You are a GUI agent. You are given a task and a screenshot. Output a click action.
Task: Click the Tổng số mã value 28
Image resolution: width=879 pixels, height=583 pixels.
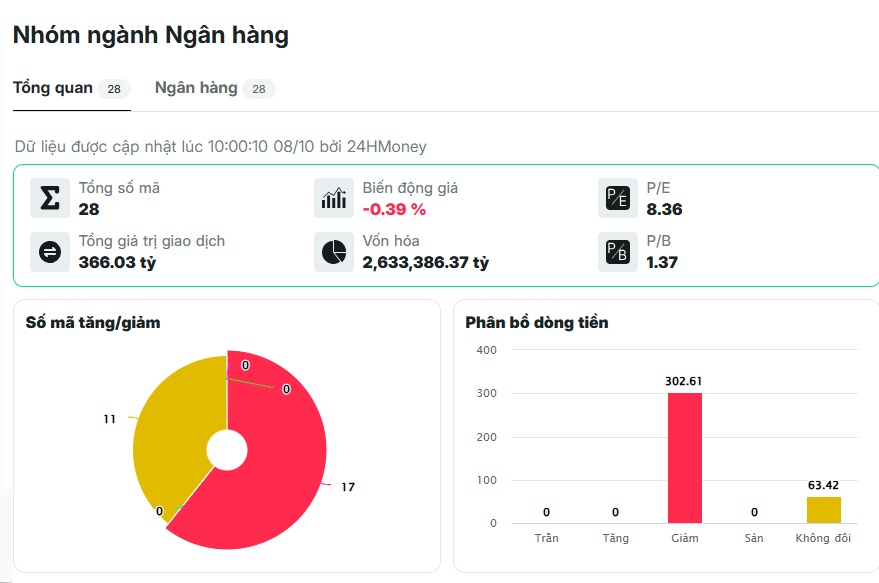89,210
